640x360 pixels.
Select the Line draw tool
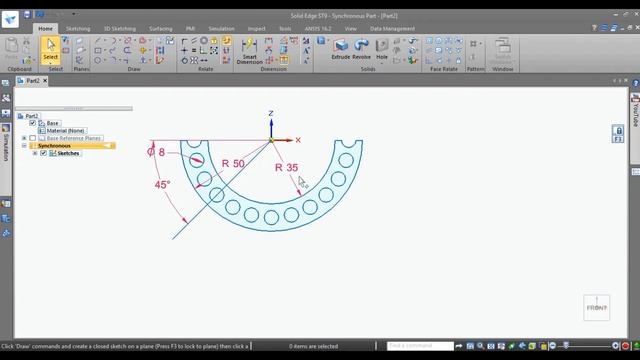pos(98,40)
